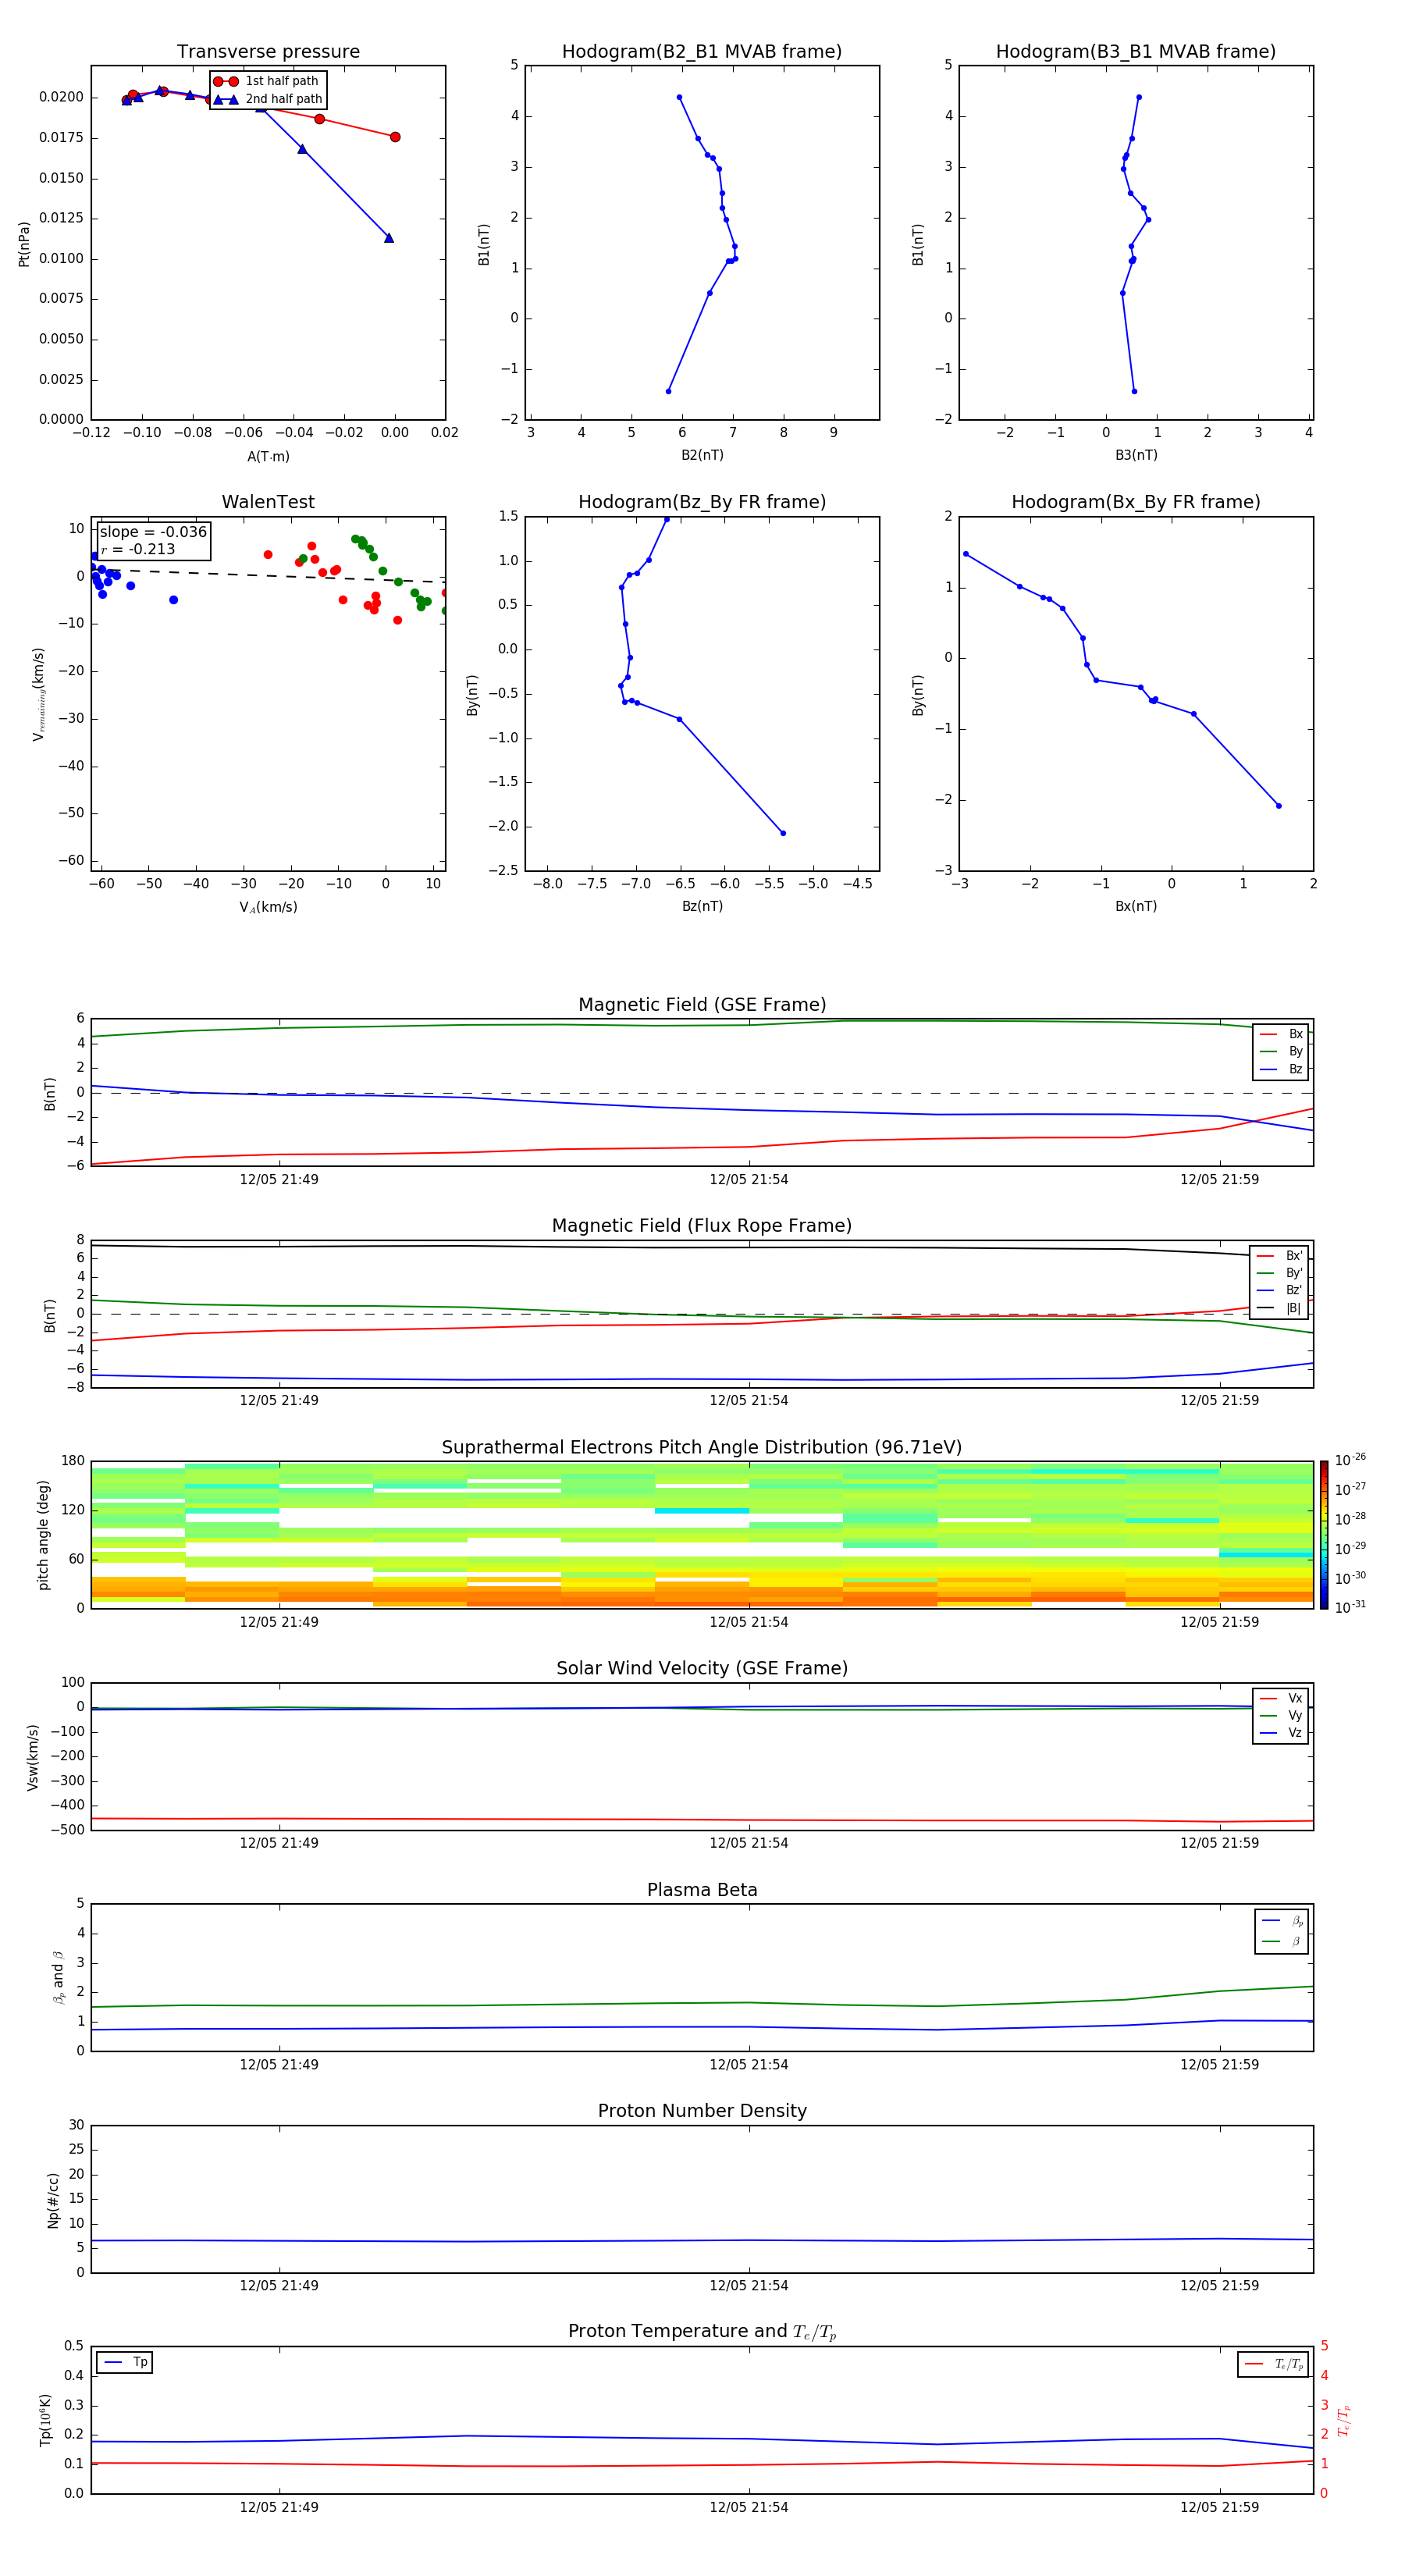Click the Magnetic Field (Flux Rope Frame) title

pyautogui.click(x=702, y=1226)
